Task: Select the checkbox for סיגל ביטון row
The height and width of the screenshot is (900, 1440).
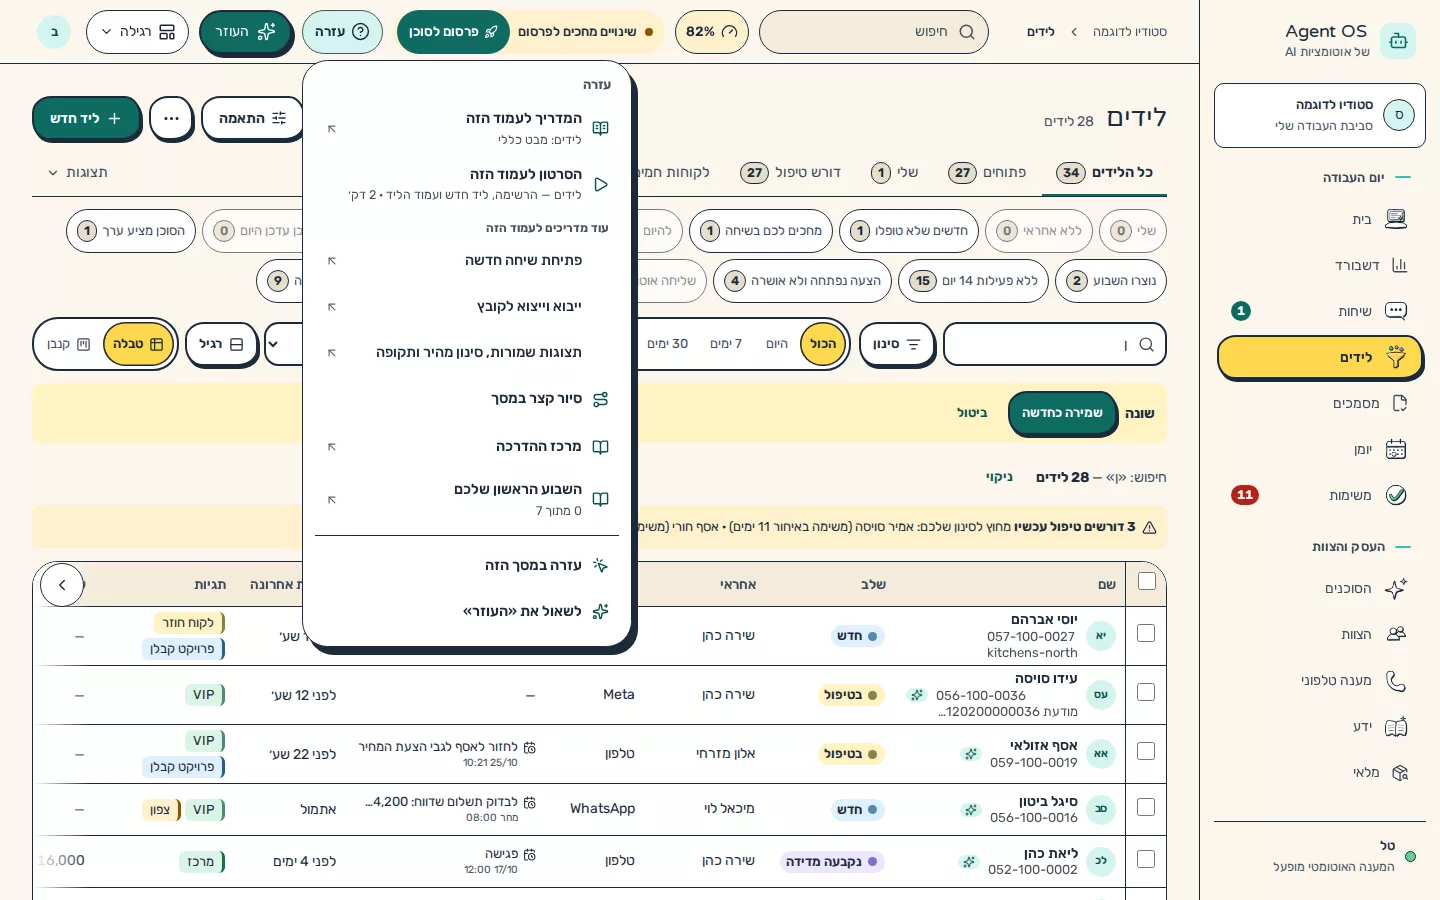Action: pos(1146,807)
